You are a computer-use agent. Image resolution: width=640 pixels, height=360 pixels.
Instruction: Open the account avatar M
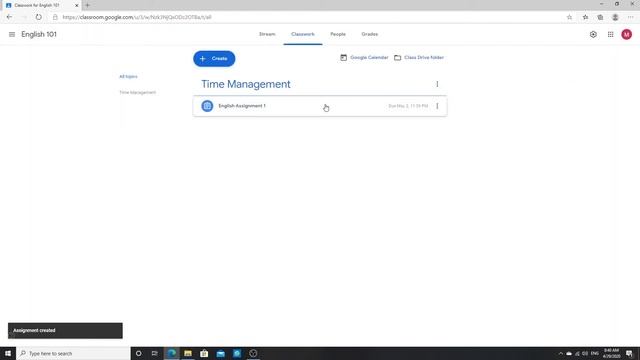click(627, 35)
